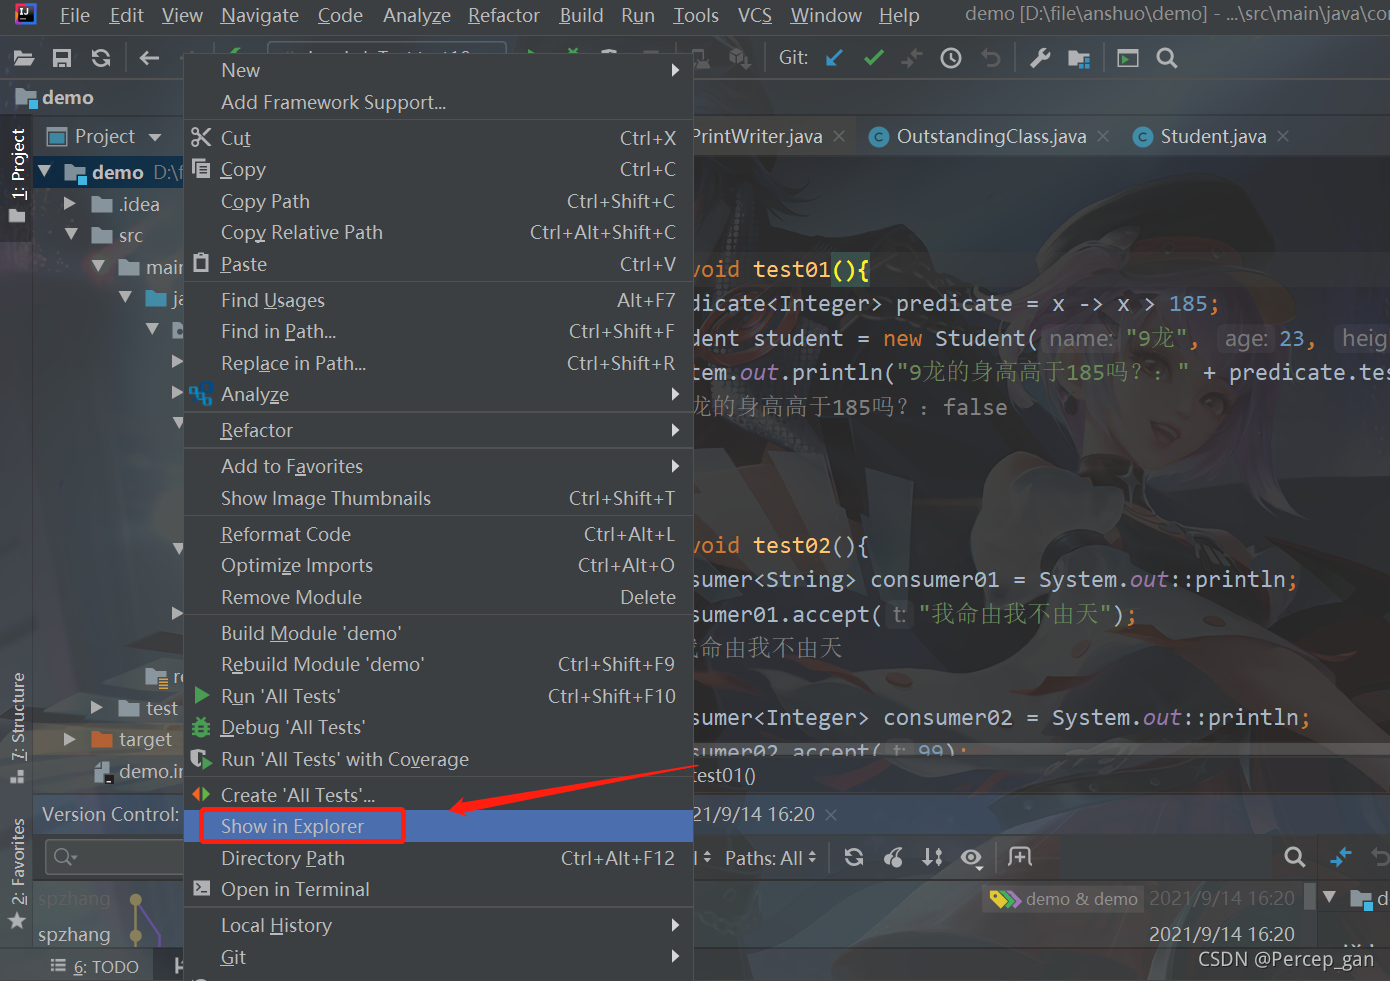Select Optimize Imports entry

point(438,565)
